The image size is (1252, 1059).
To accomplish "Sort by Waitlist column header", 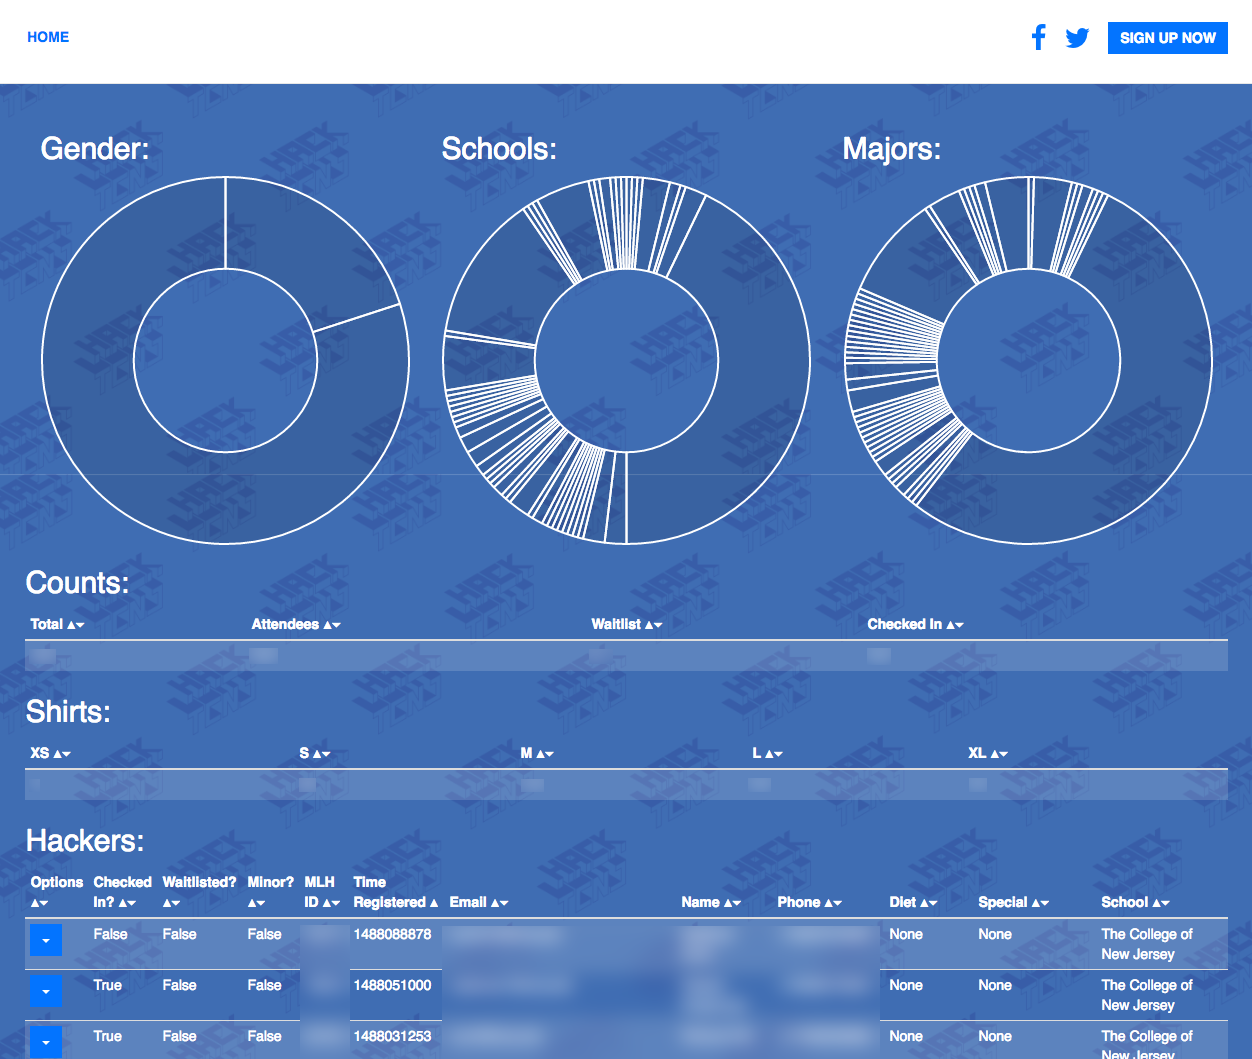I will [x=626, y=624].
